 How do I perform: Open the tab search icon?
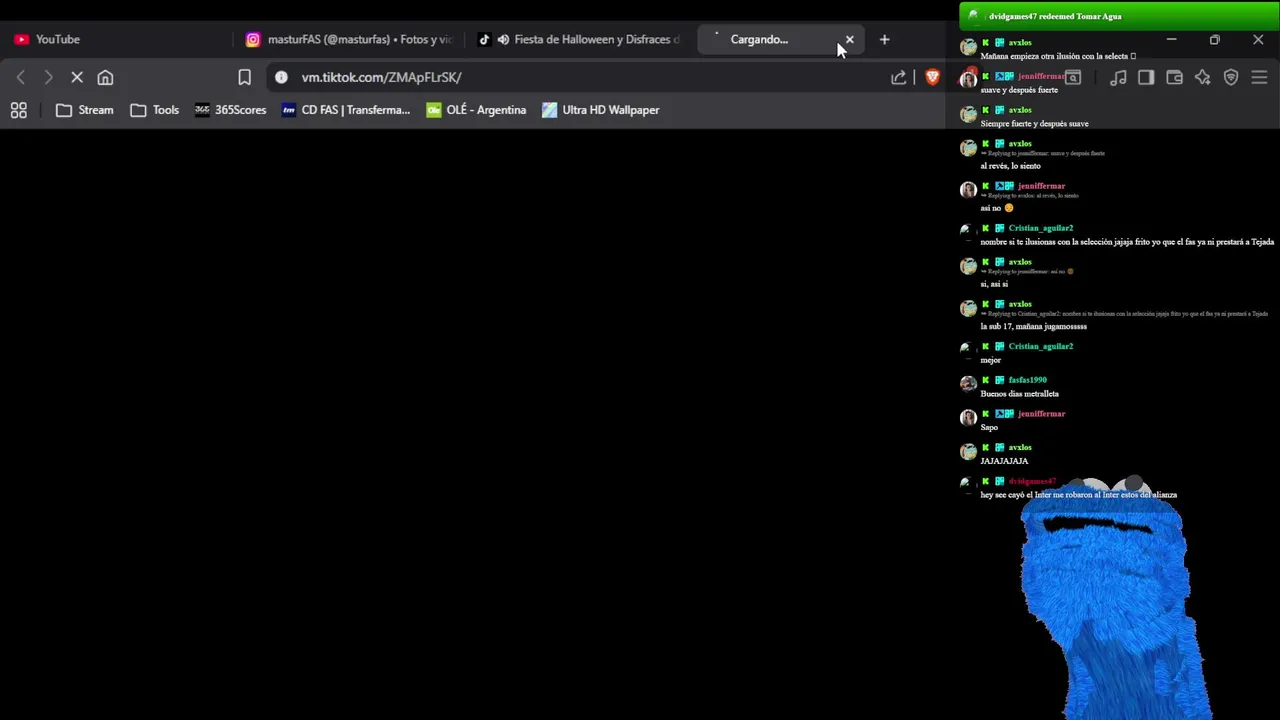click(x=1072, y=77)
